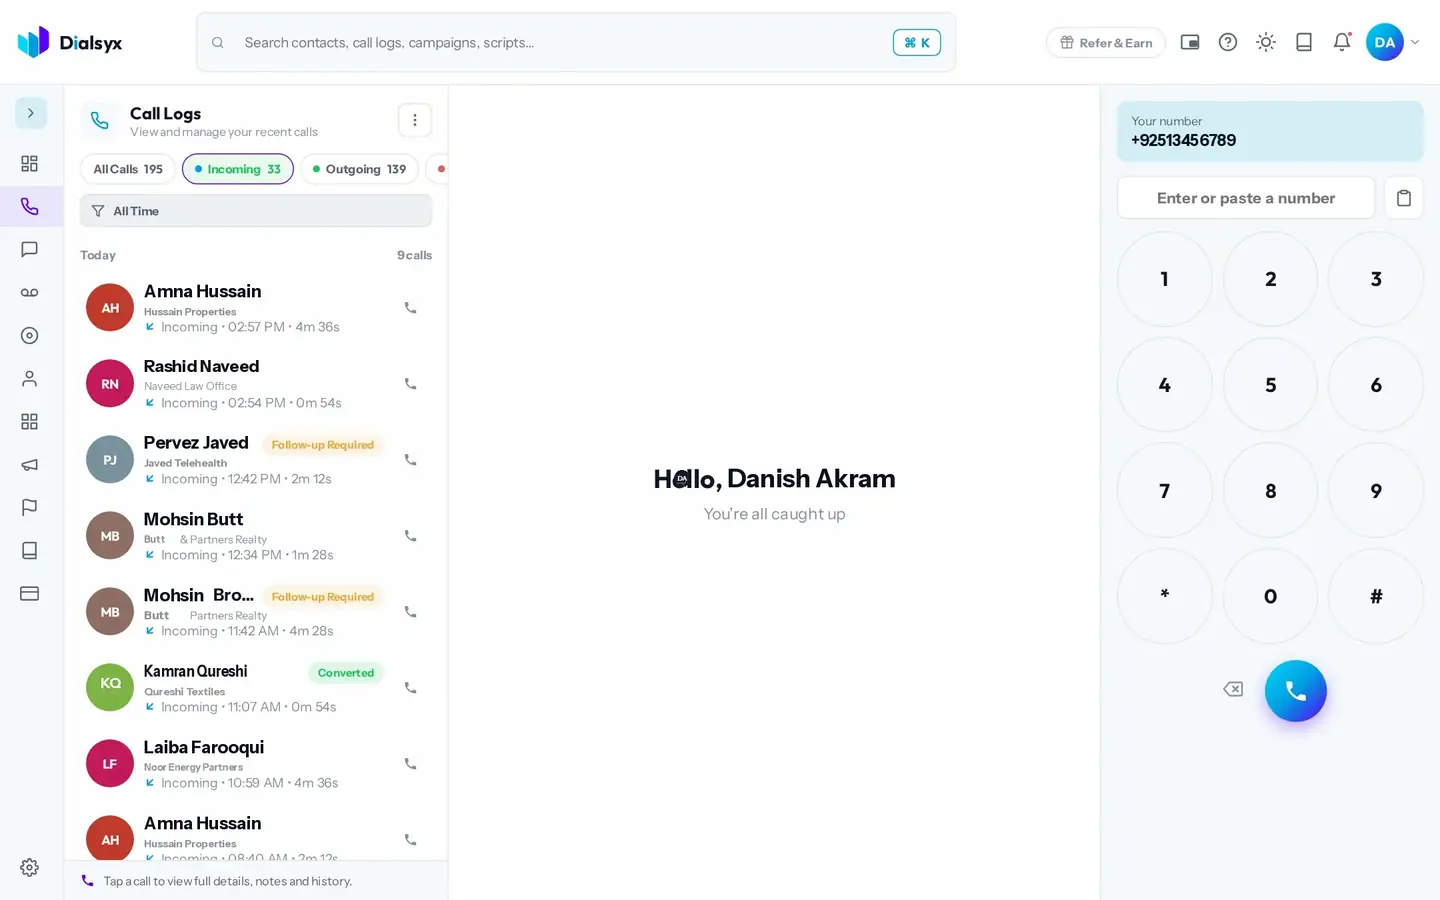Switch to the All Calls tab
The width and height of the screenshot is (1440, 900).
click(128, 169)
